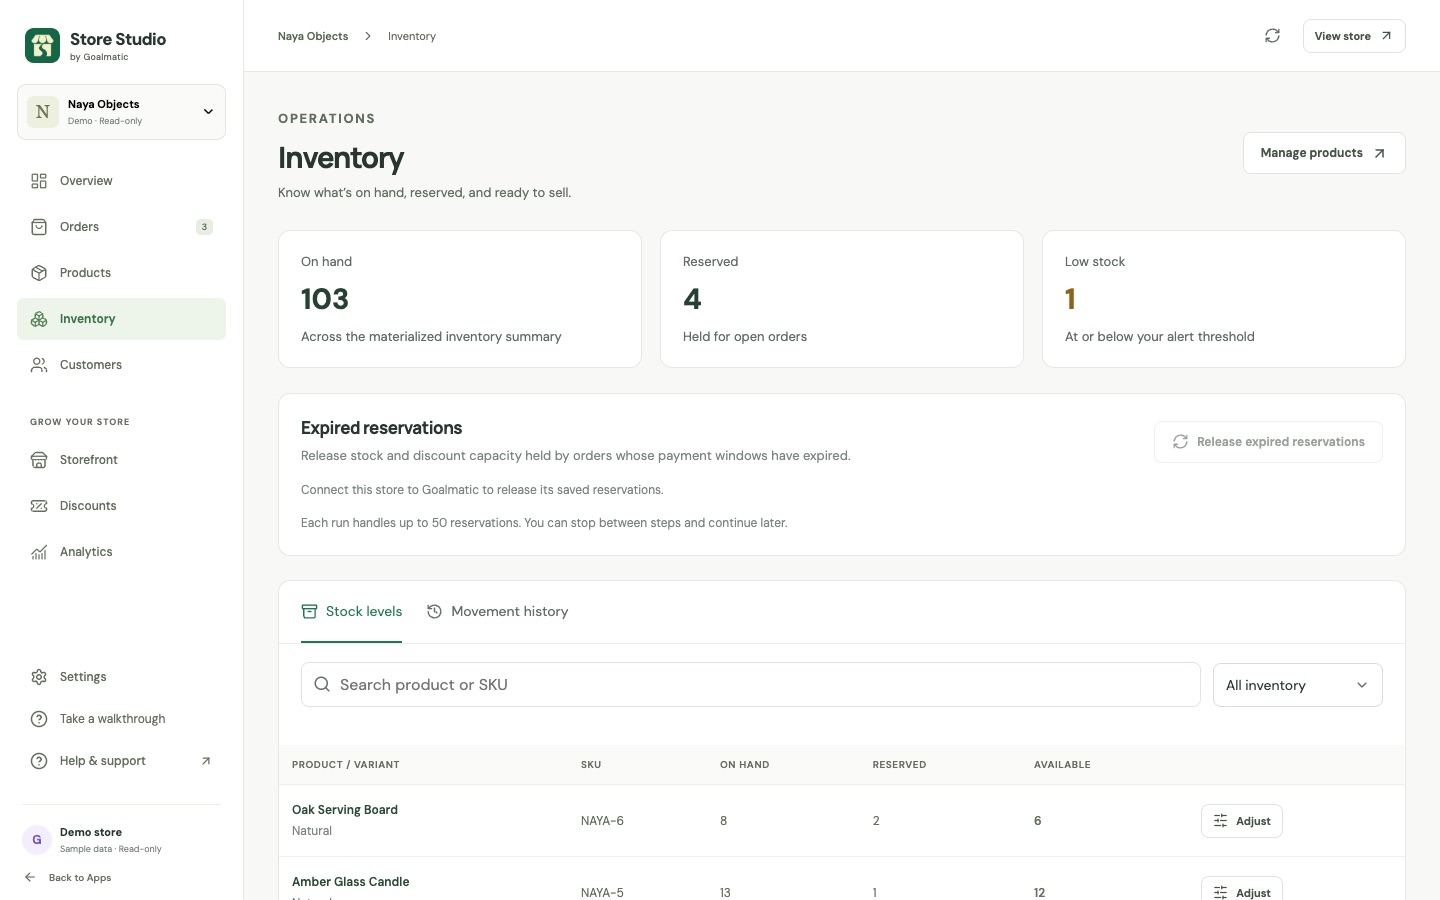Click the Naya Objects breadcrumb
This screenshot has width=1440, height=900.
313,36
